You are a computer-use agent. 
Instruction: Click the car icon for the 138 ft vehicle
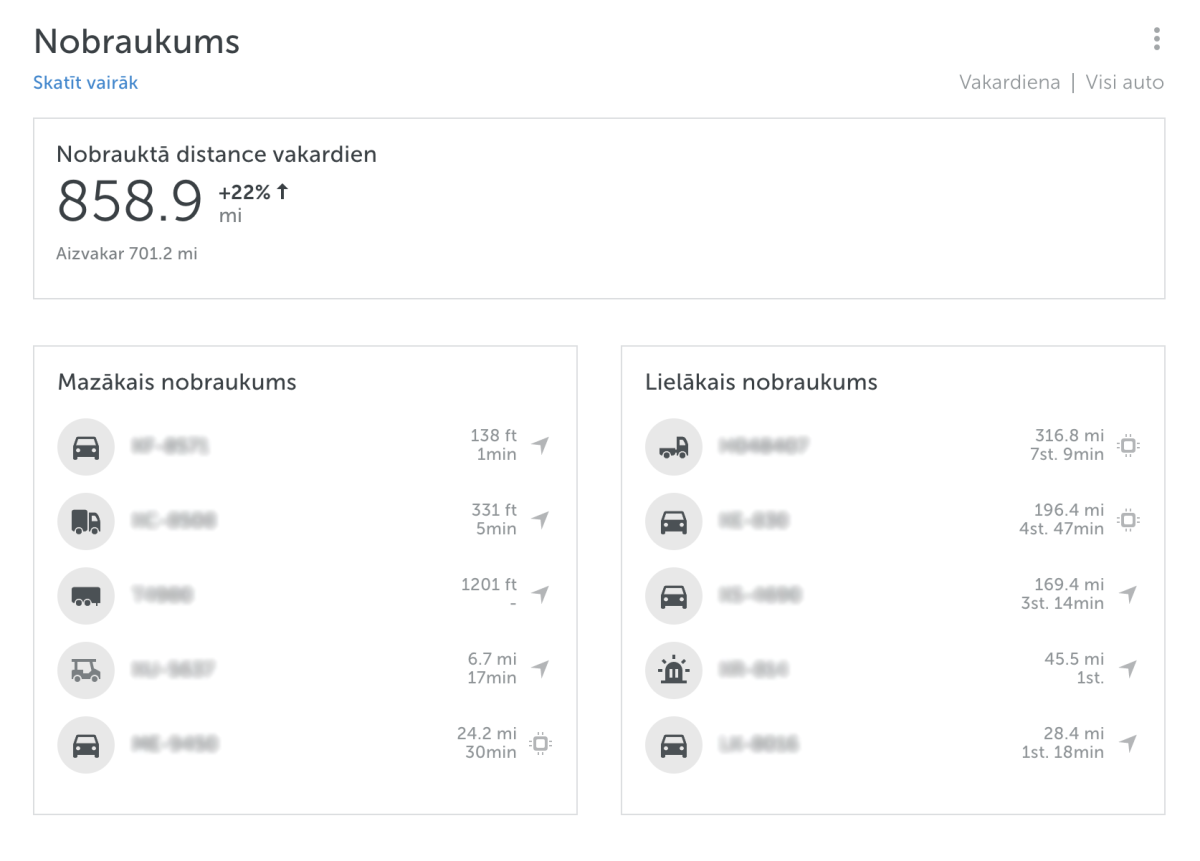pyautogui.click(x=86, y=447)
